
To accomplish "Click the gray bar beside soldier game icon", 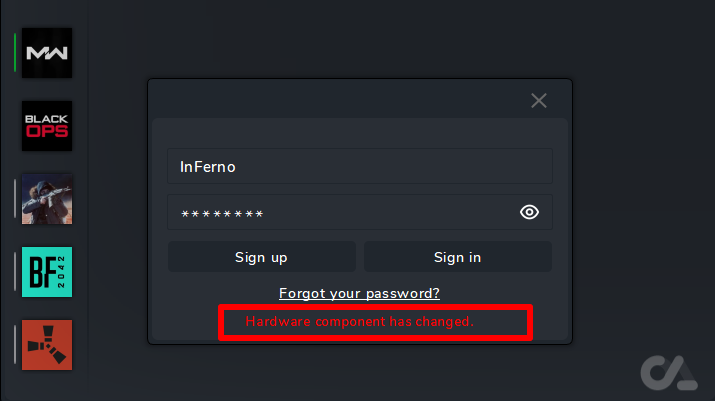I will 15,199.
